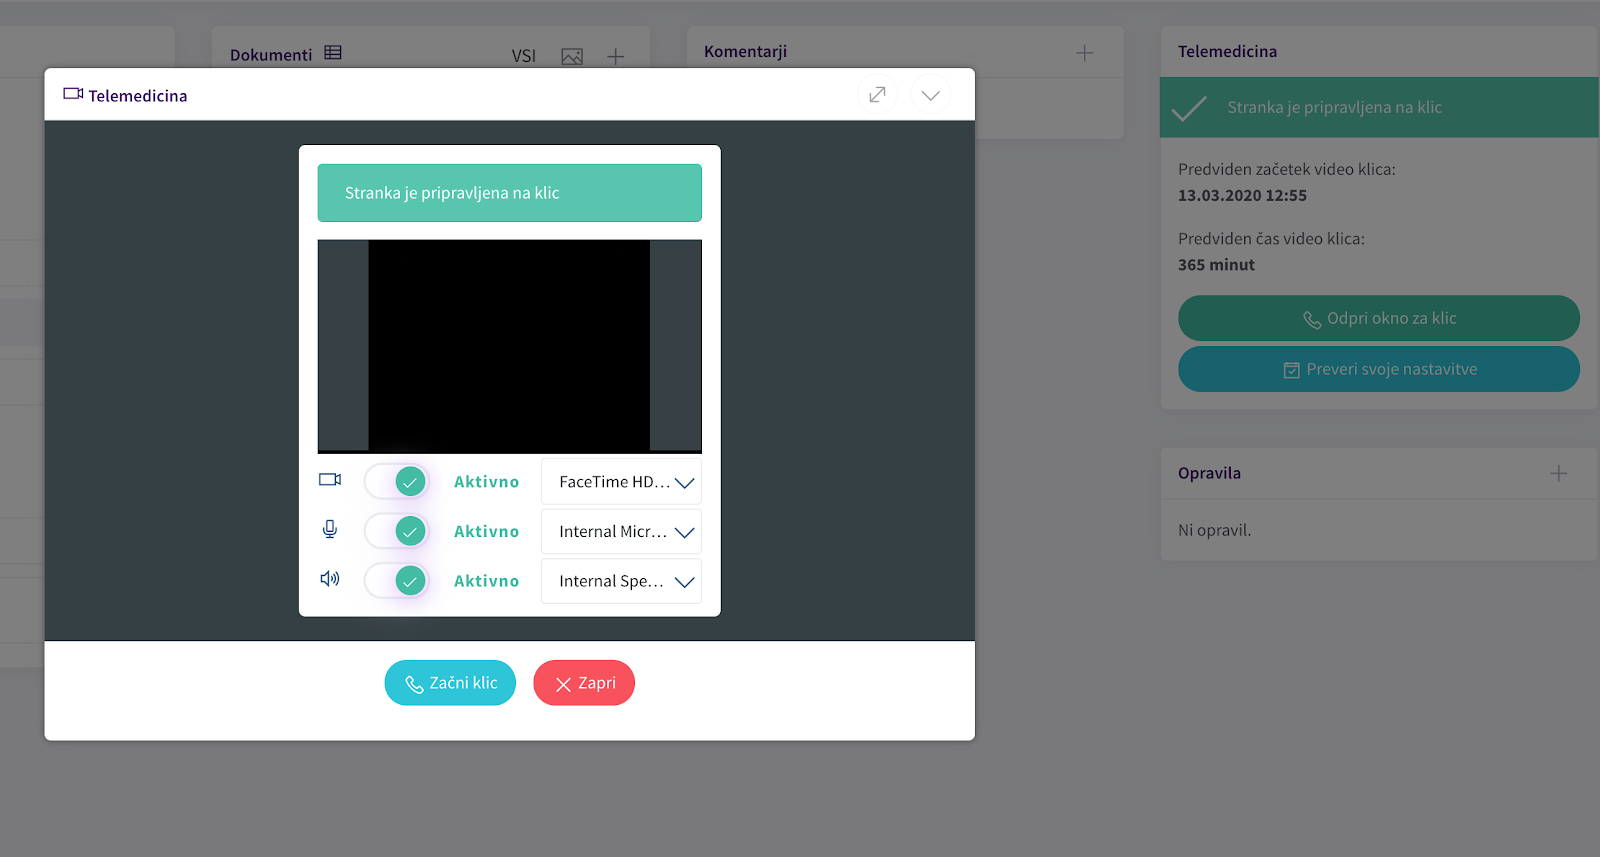Click the expand arrows icon in Telemedicina dialog

tap(877, 95)
